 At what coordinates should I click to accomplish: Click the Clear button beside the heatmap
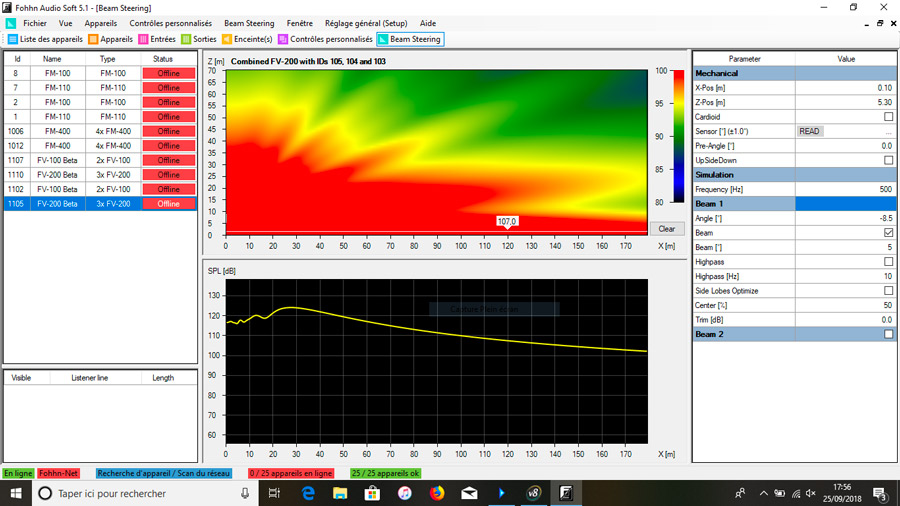(x=666, y=229)
